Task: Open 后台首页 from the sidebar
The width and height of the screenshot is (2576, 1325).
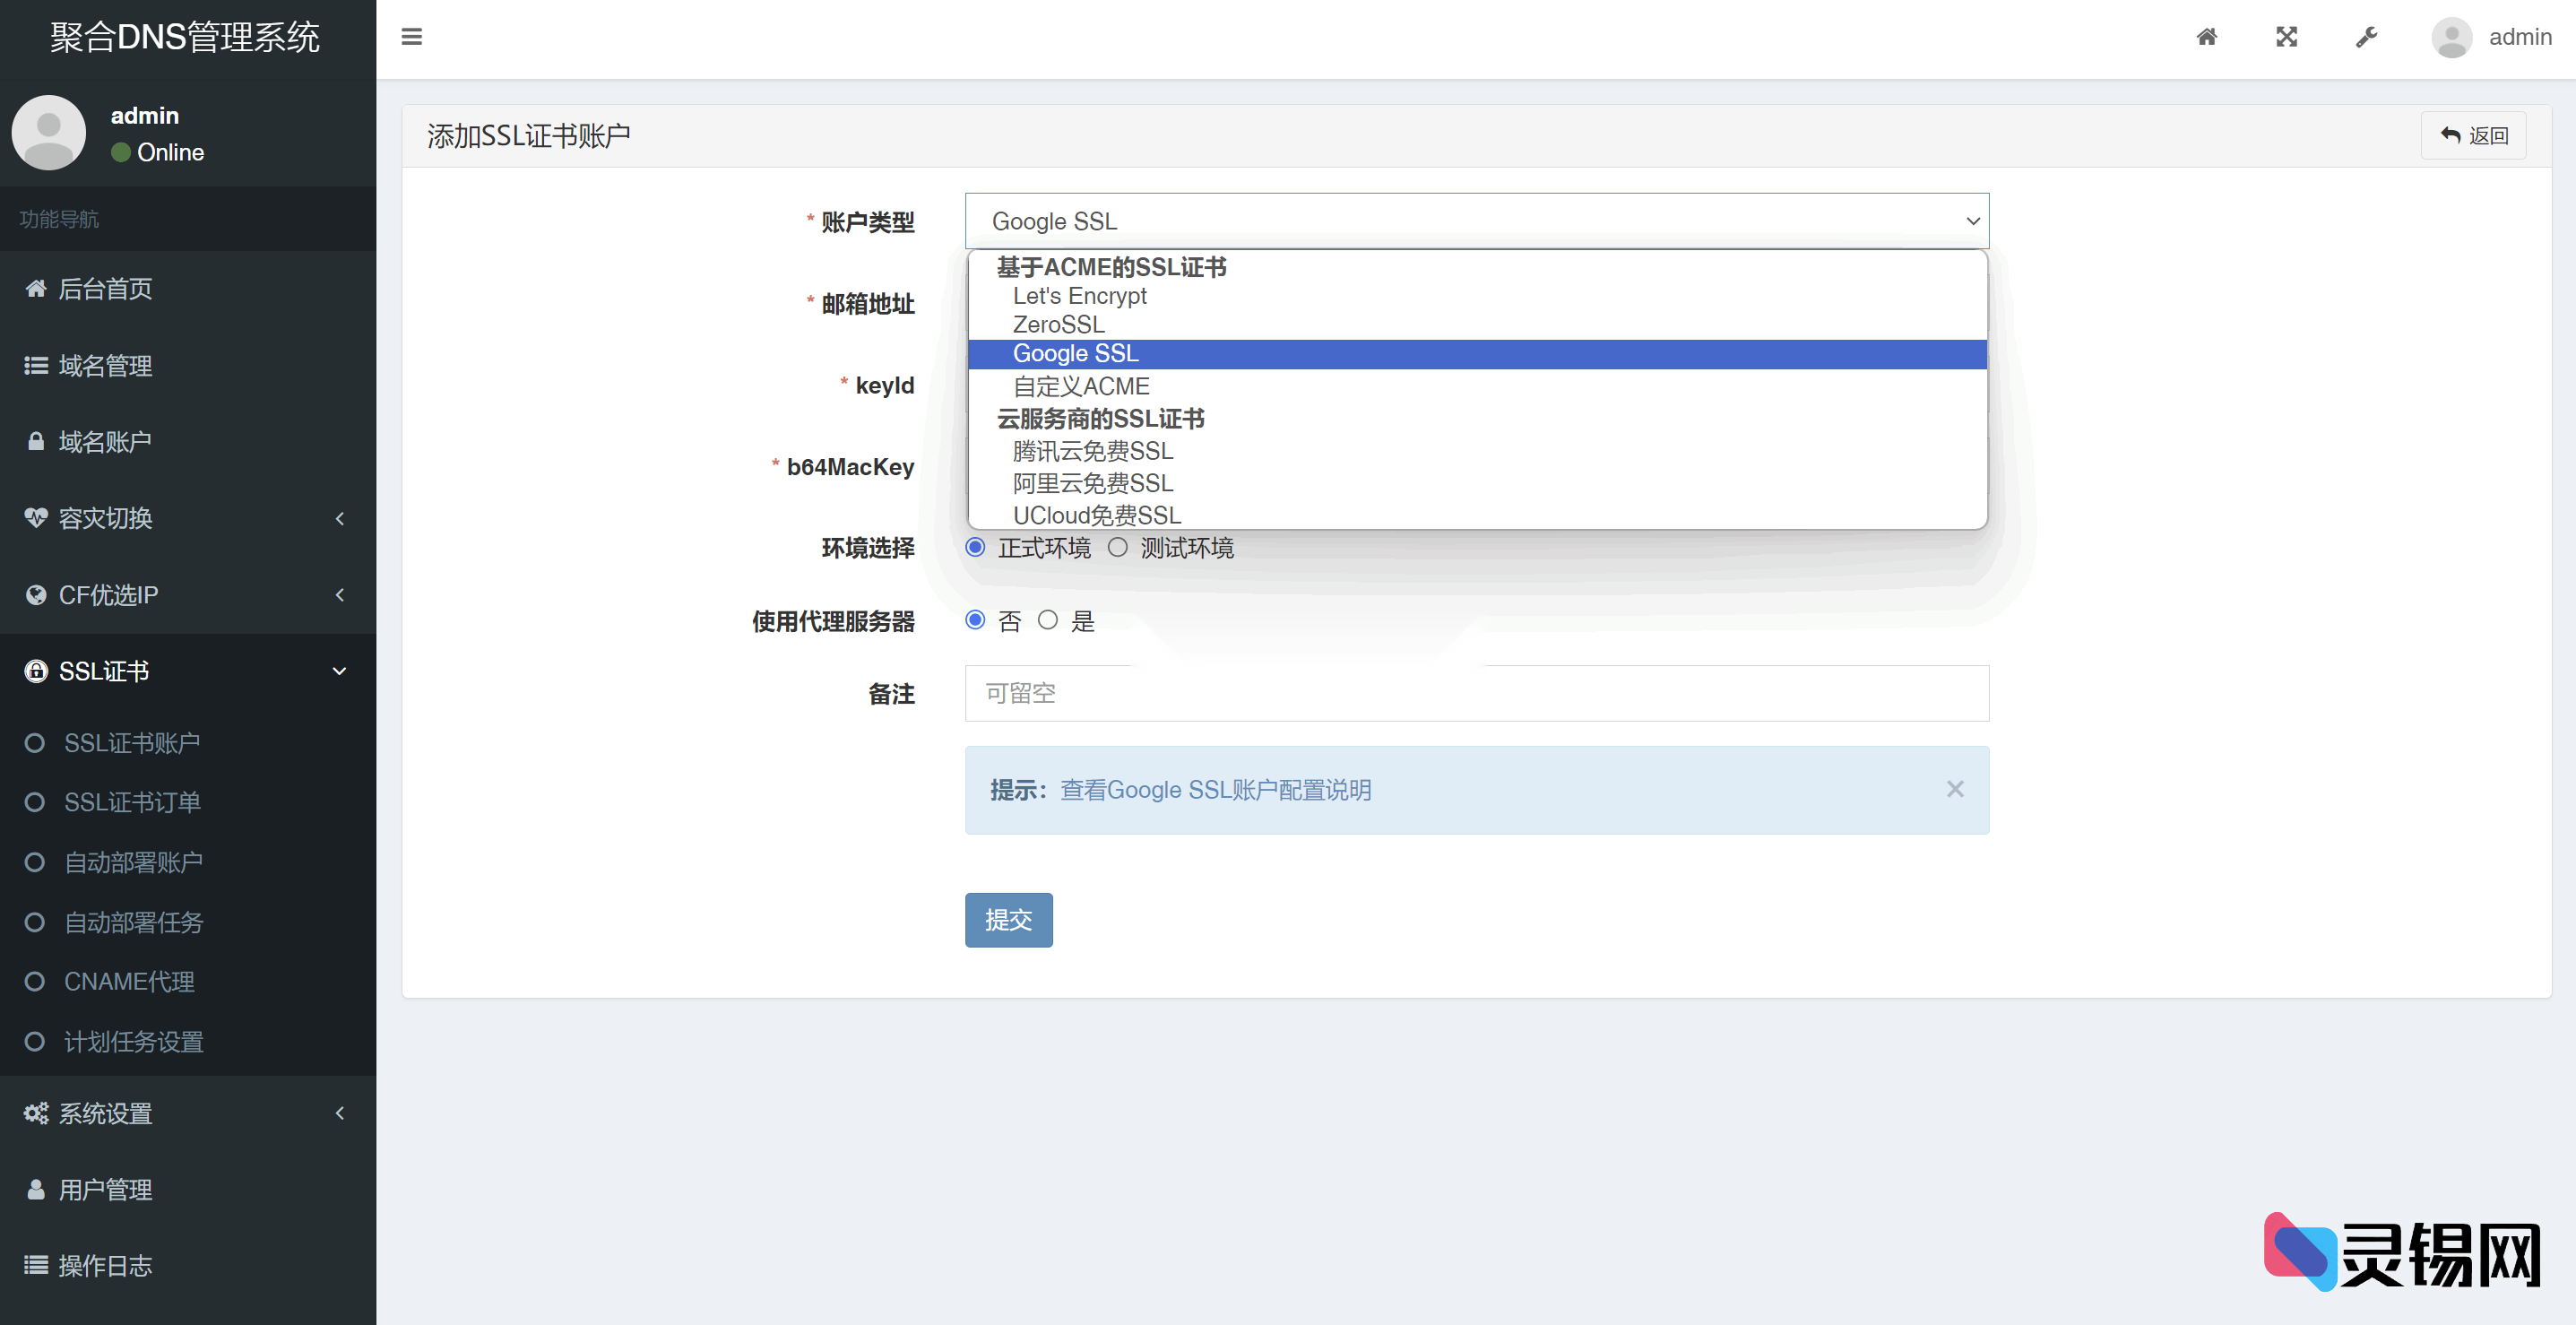Action: click(105, 289)
